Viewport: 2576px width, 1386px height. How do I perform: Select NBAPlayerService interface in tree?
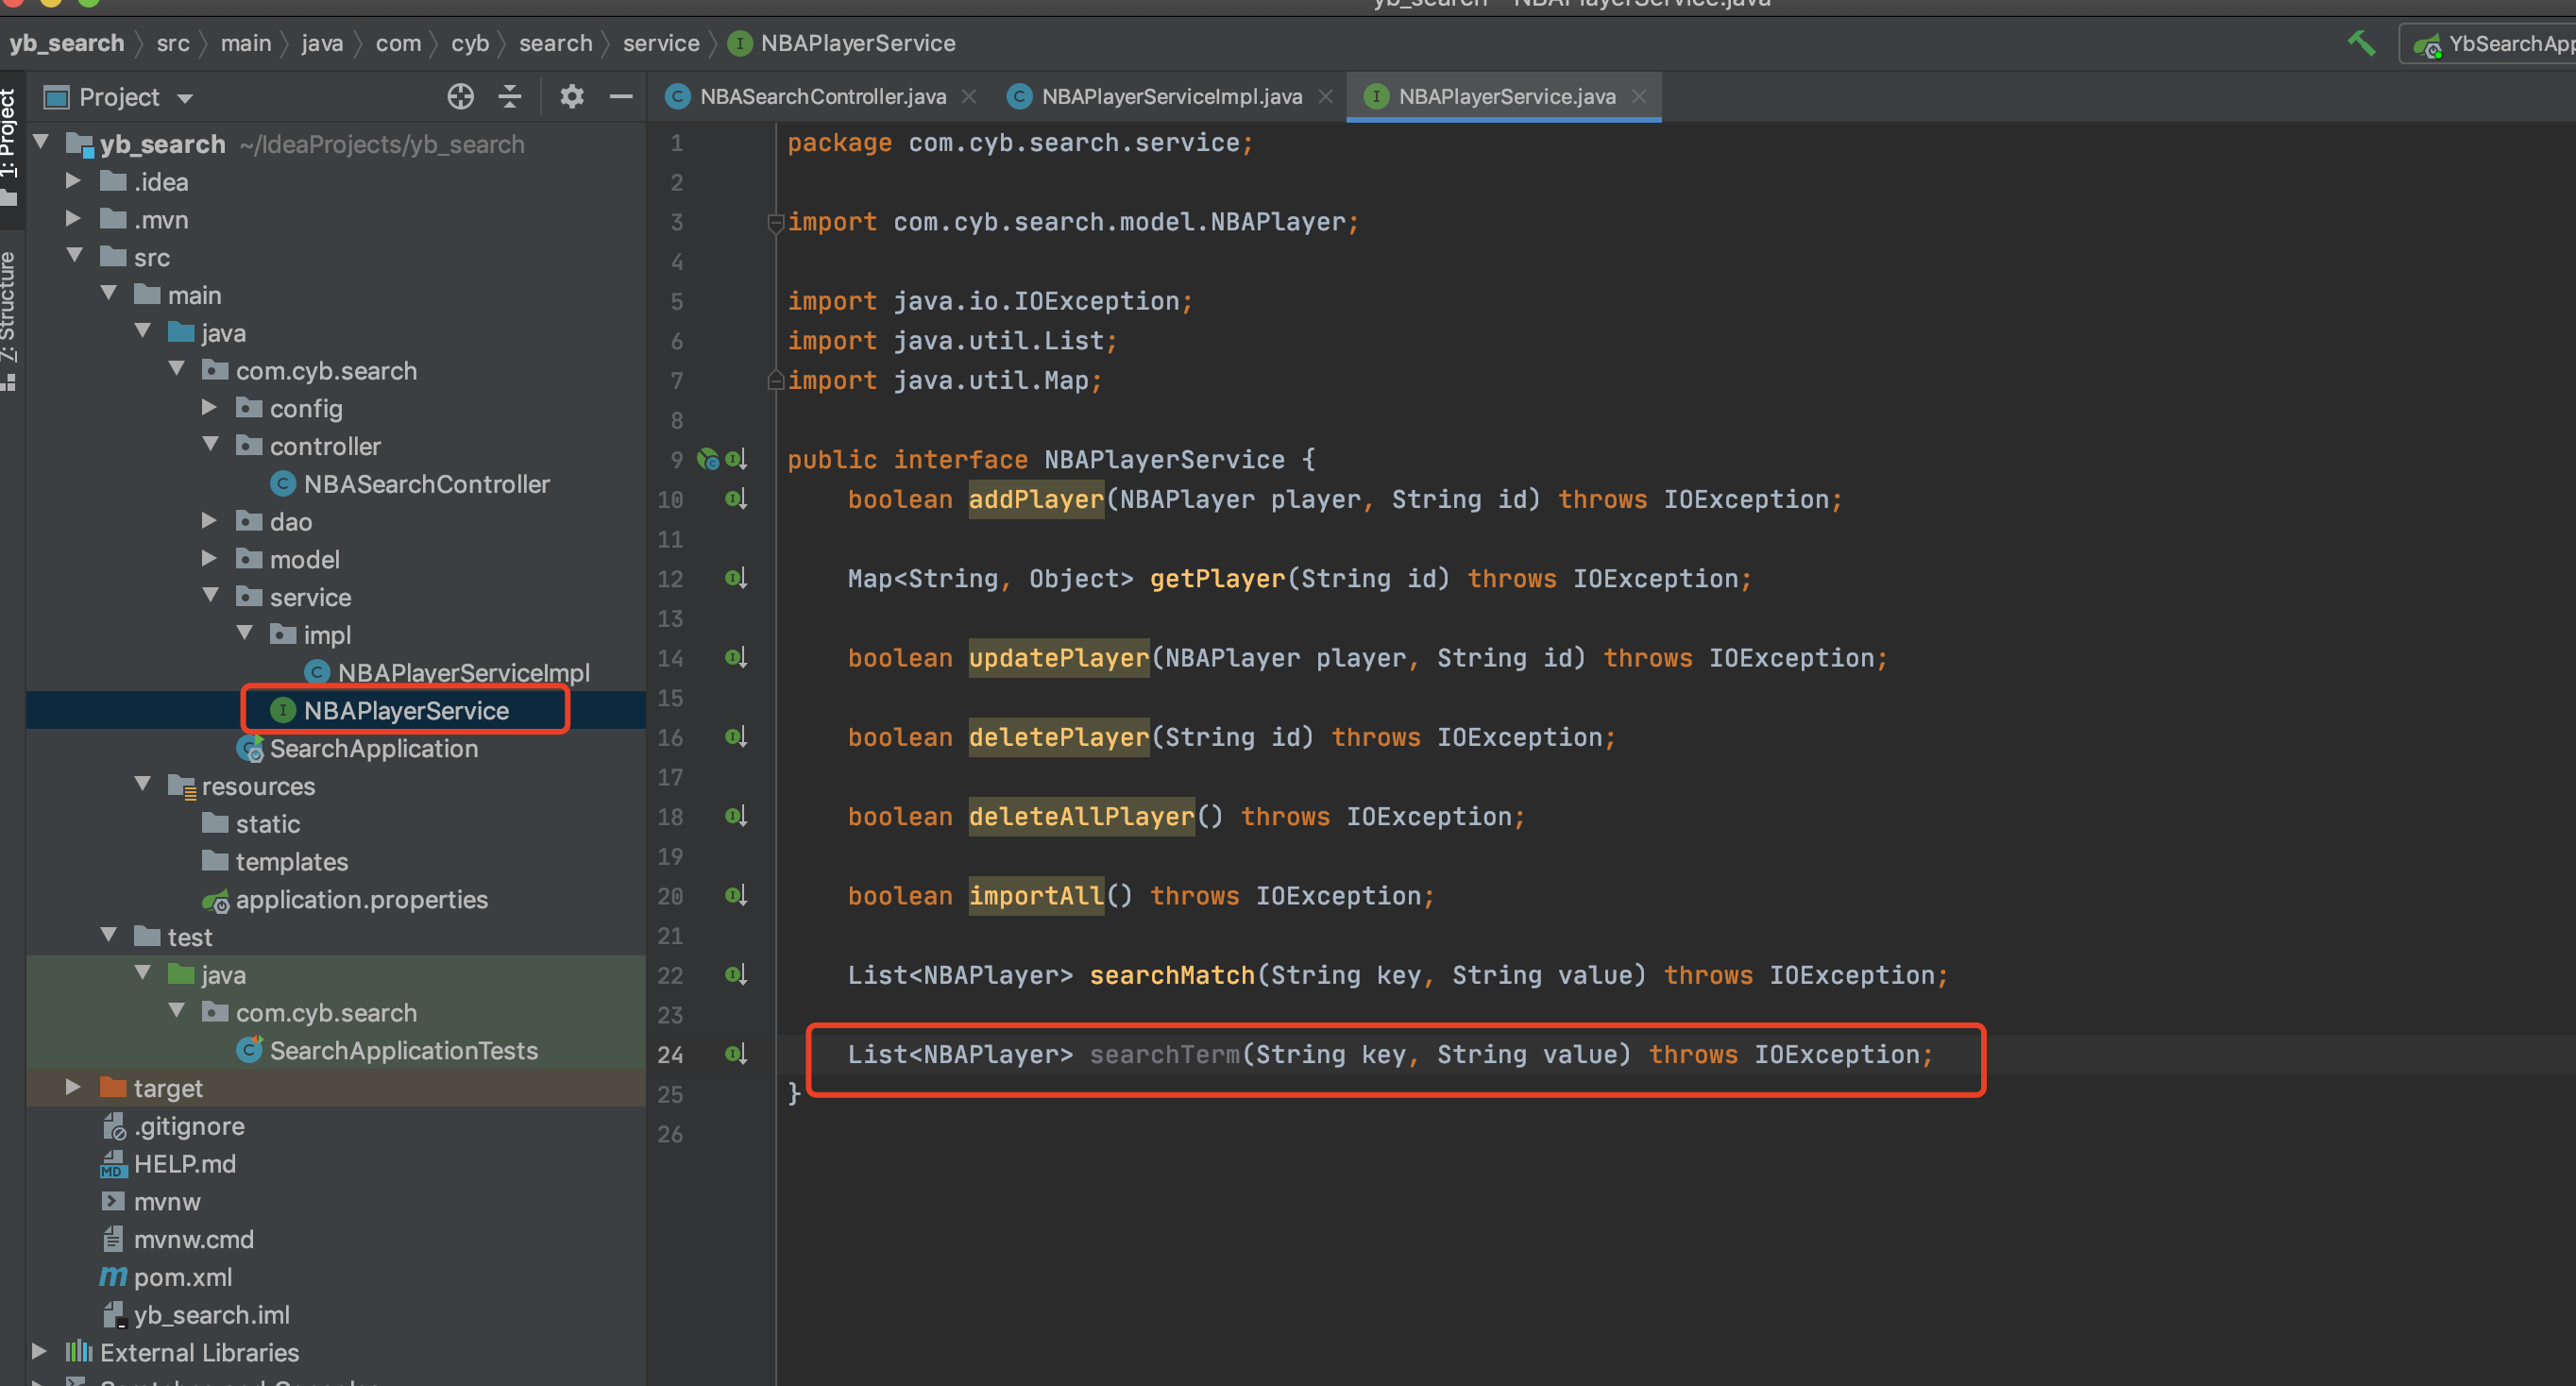coord(406,710)
